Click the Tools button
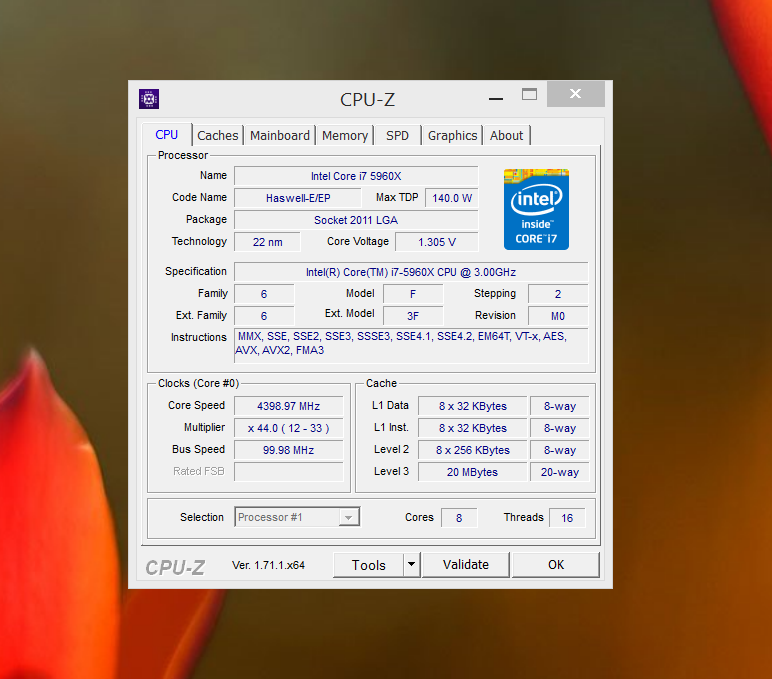This screenshot has width=772, height=679. click(x=368, y=565)
